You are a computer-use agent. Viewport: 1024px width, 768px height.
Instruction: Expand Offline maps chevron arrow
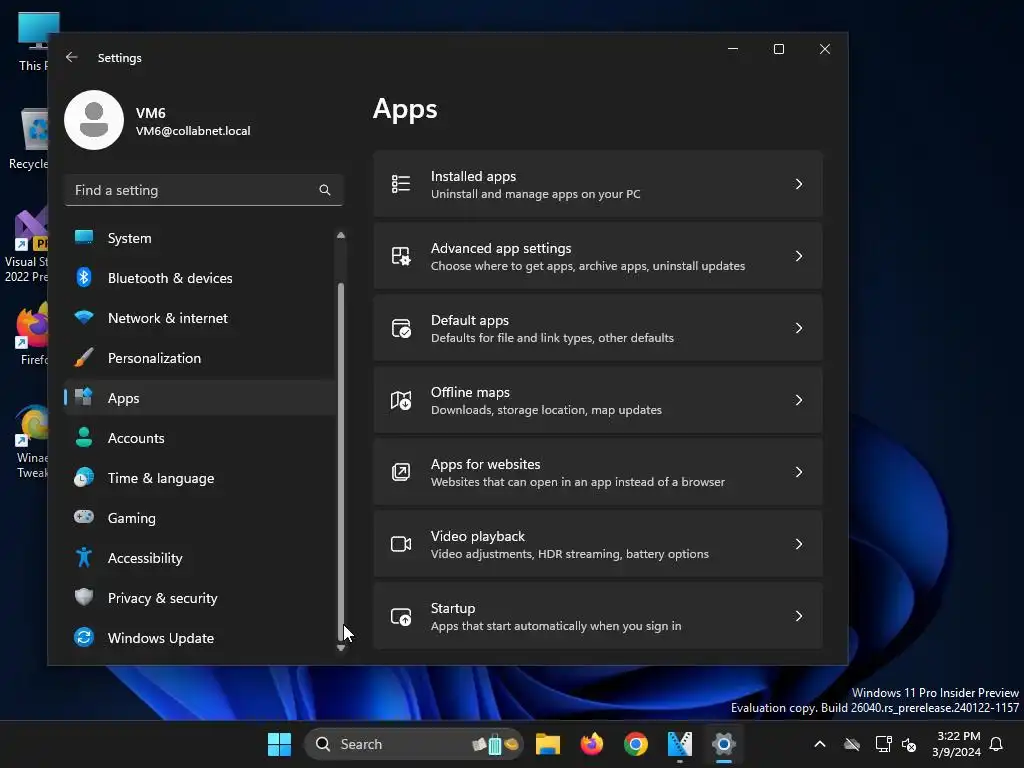pos(799,400)
